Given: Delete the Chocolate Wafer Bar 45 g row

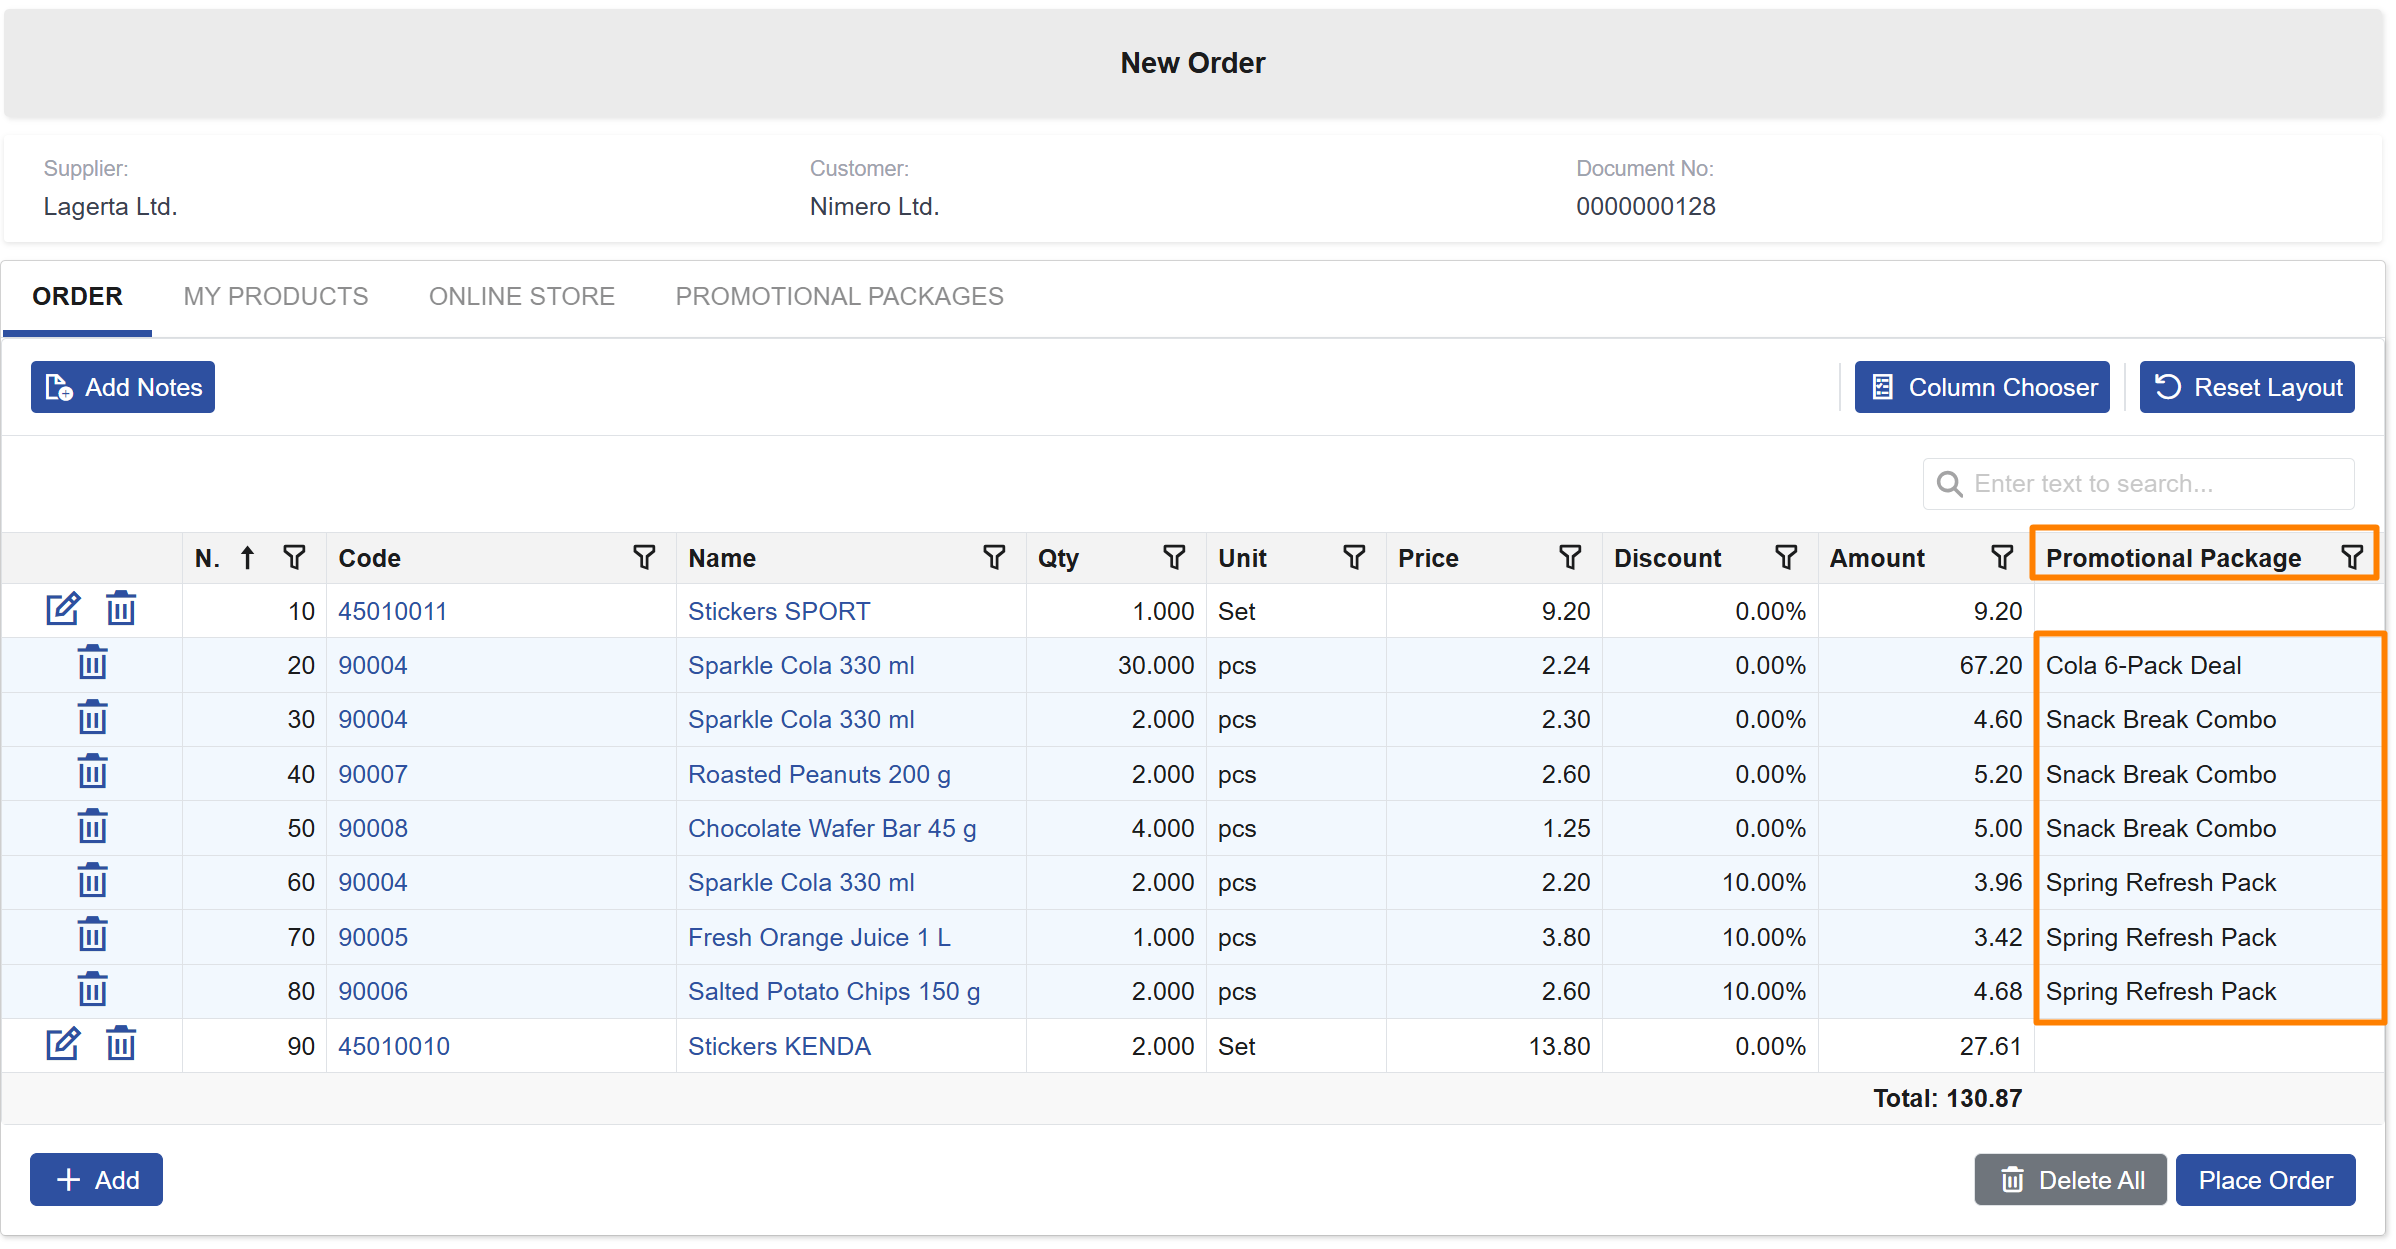Looking at the screenshot, I should [x=92, y=827].
